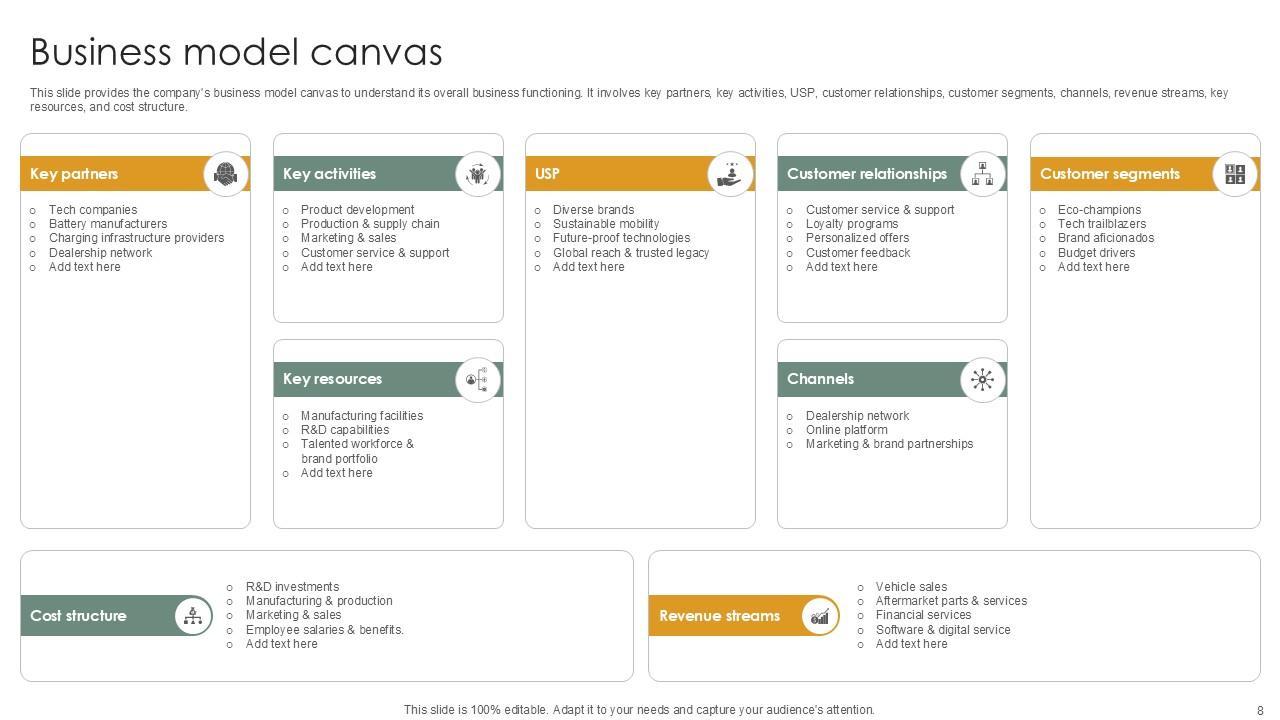Click the 'USP' header label
This screenshot has width=1280, height=720.
click(x=547, y=174)
